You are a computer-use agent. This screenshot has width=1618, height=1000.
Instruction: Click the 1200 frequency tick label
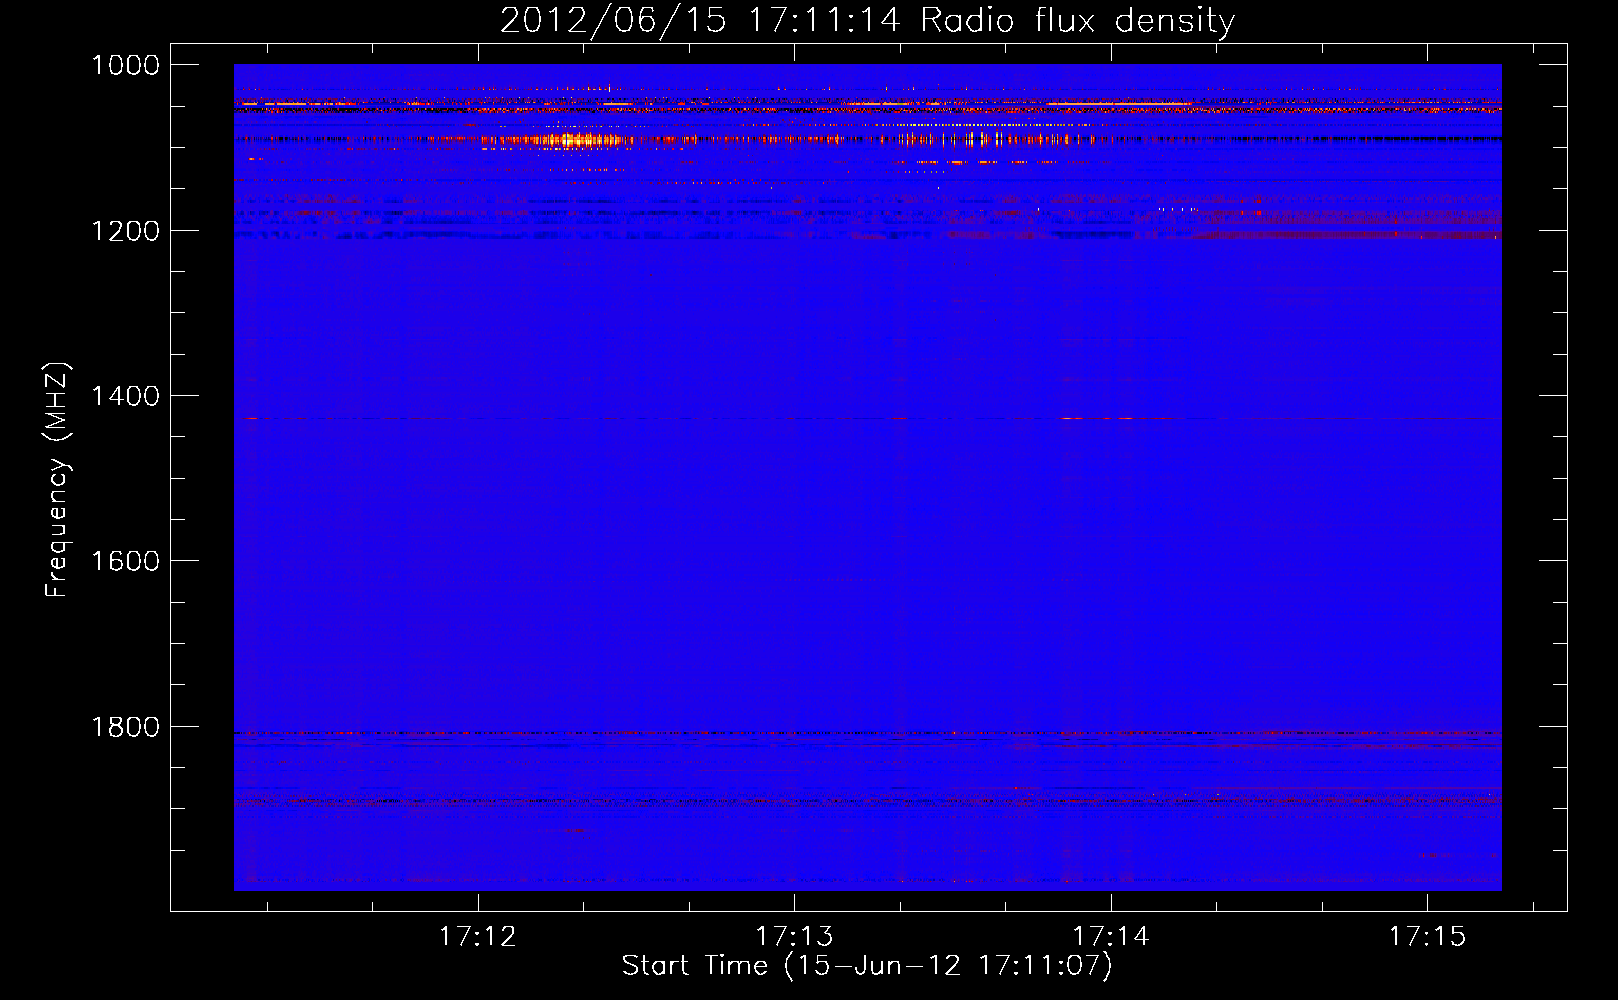125,231
